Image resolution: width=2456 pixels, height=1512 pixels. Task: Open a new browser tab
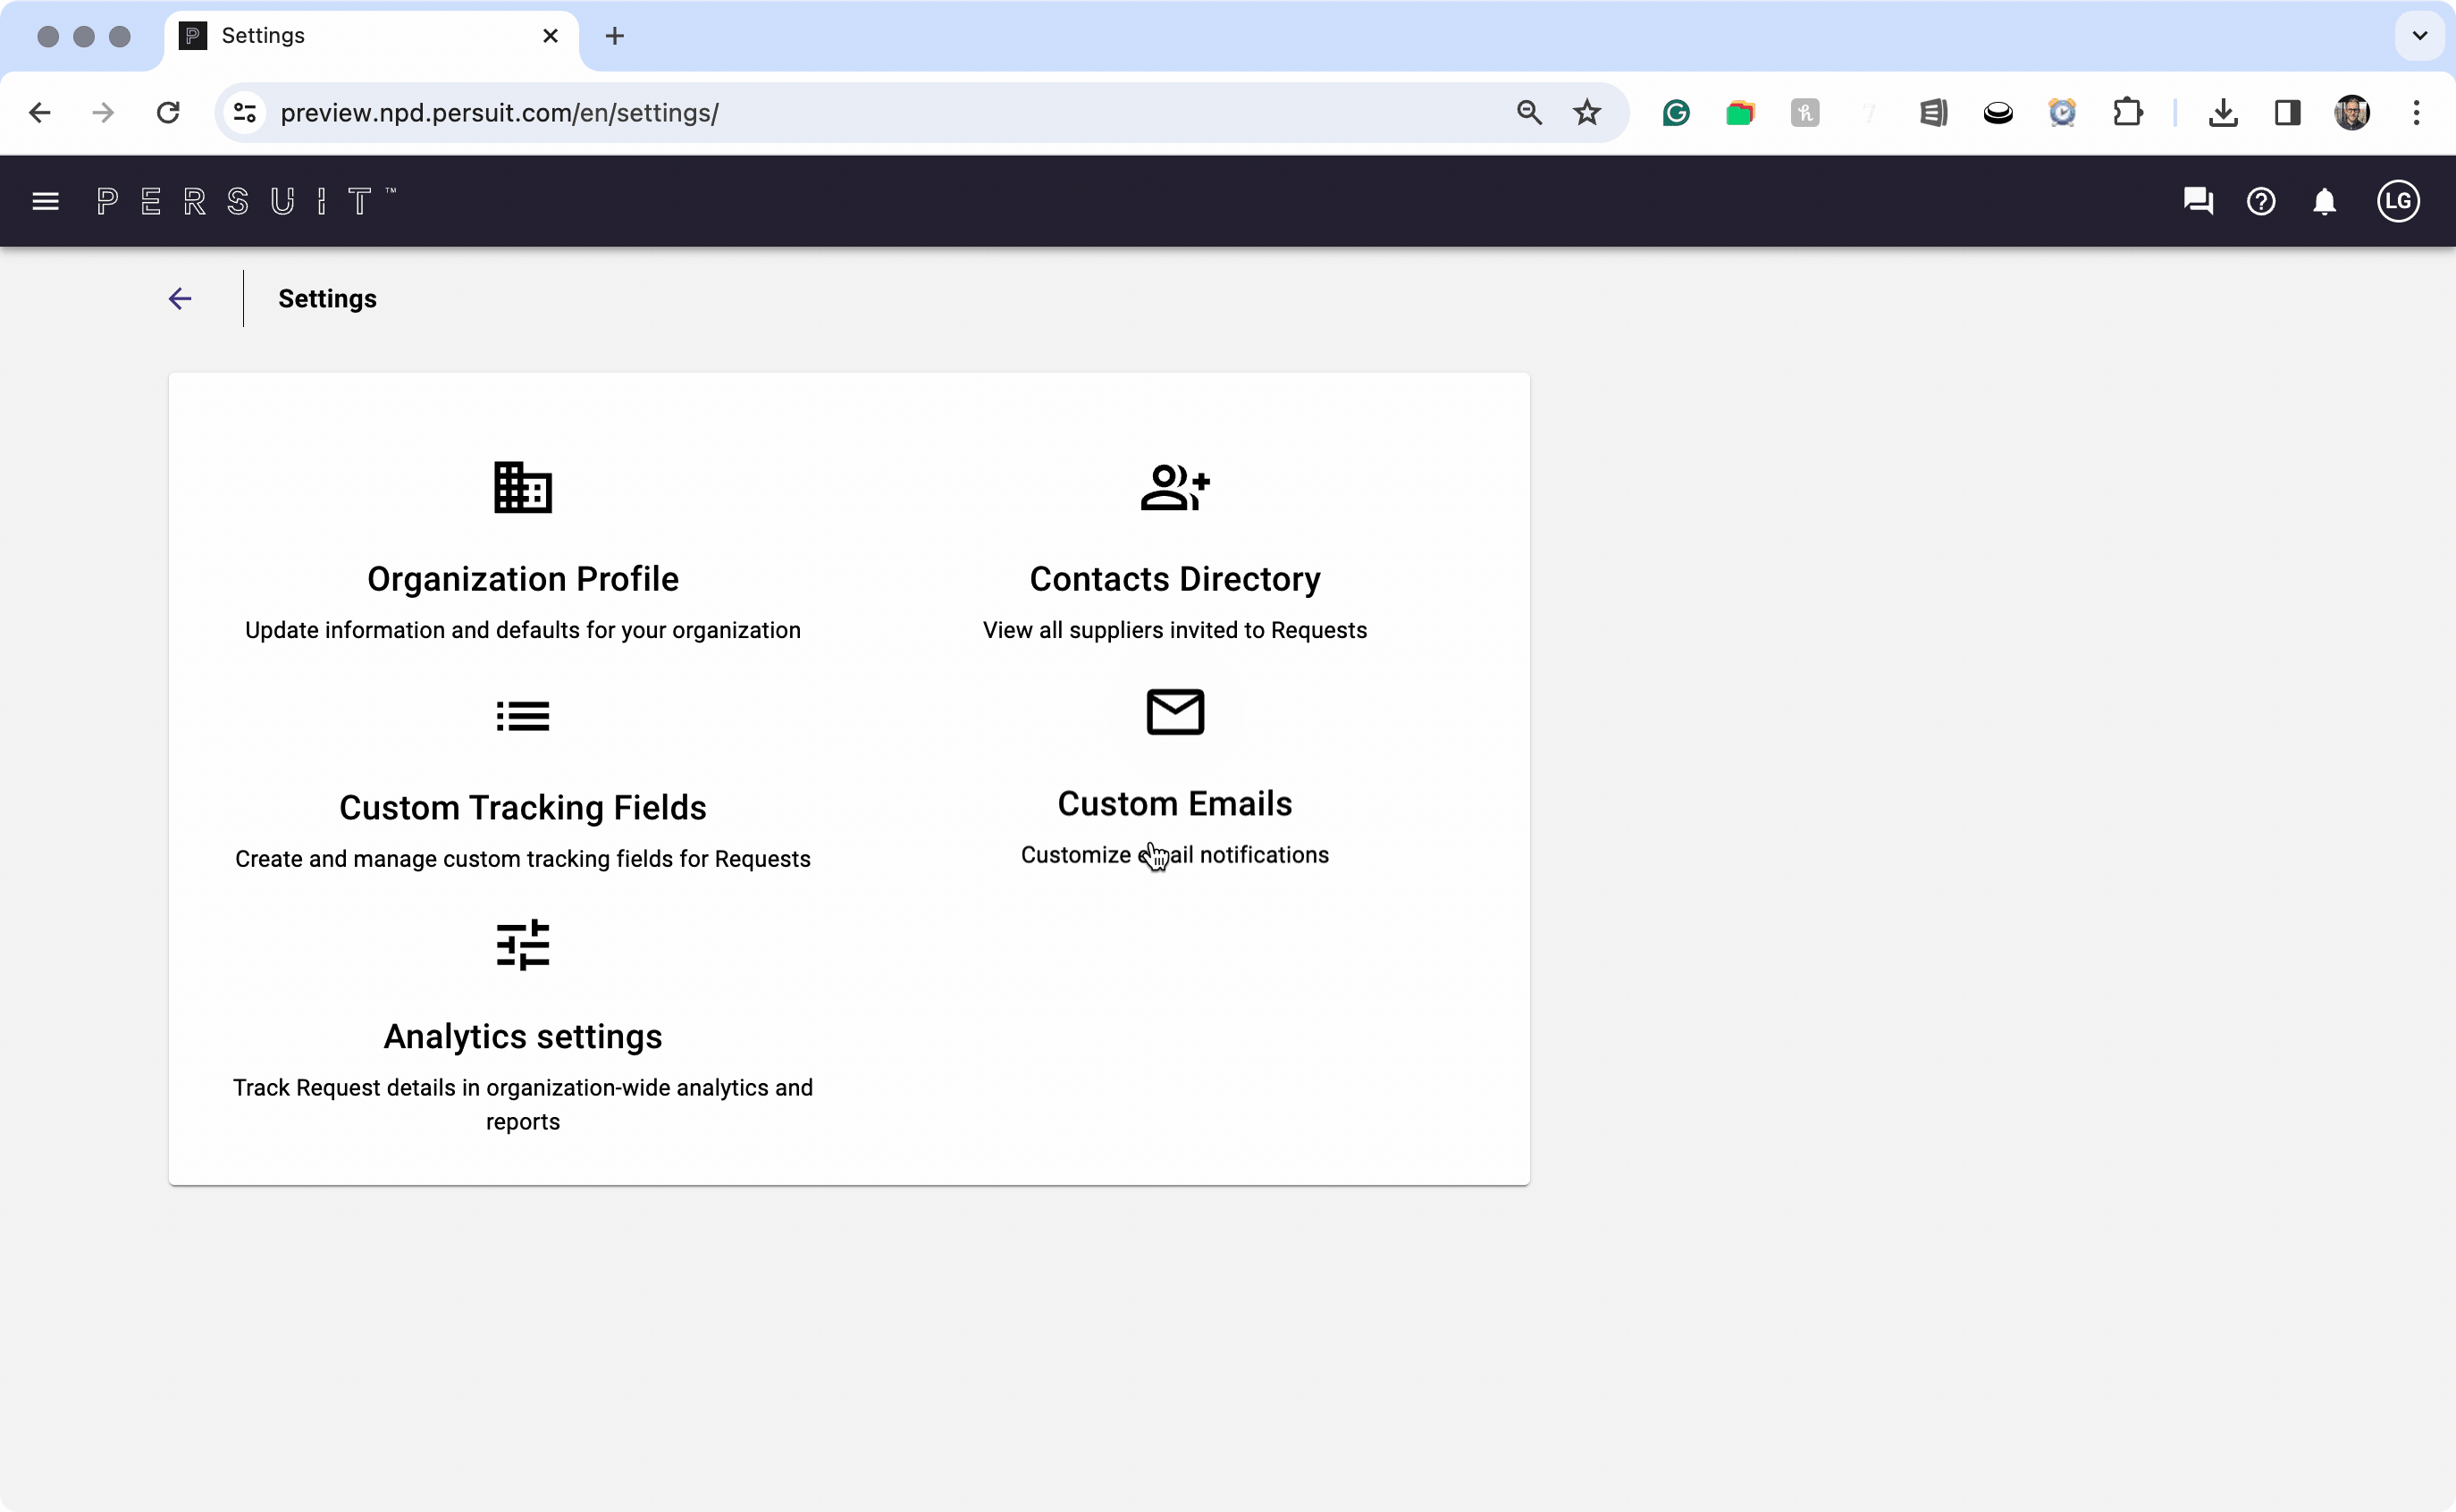pos(615,36)
